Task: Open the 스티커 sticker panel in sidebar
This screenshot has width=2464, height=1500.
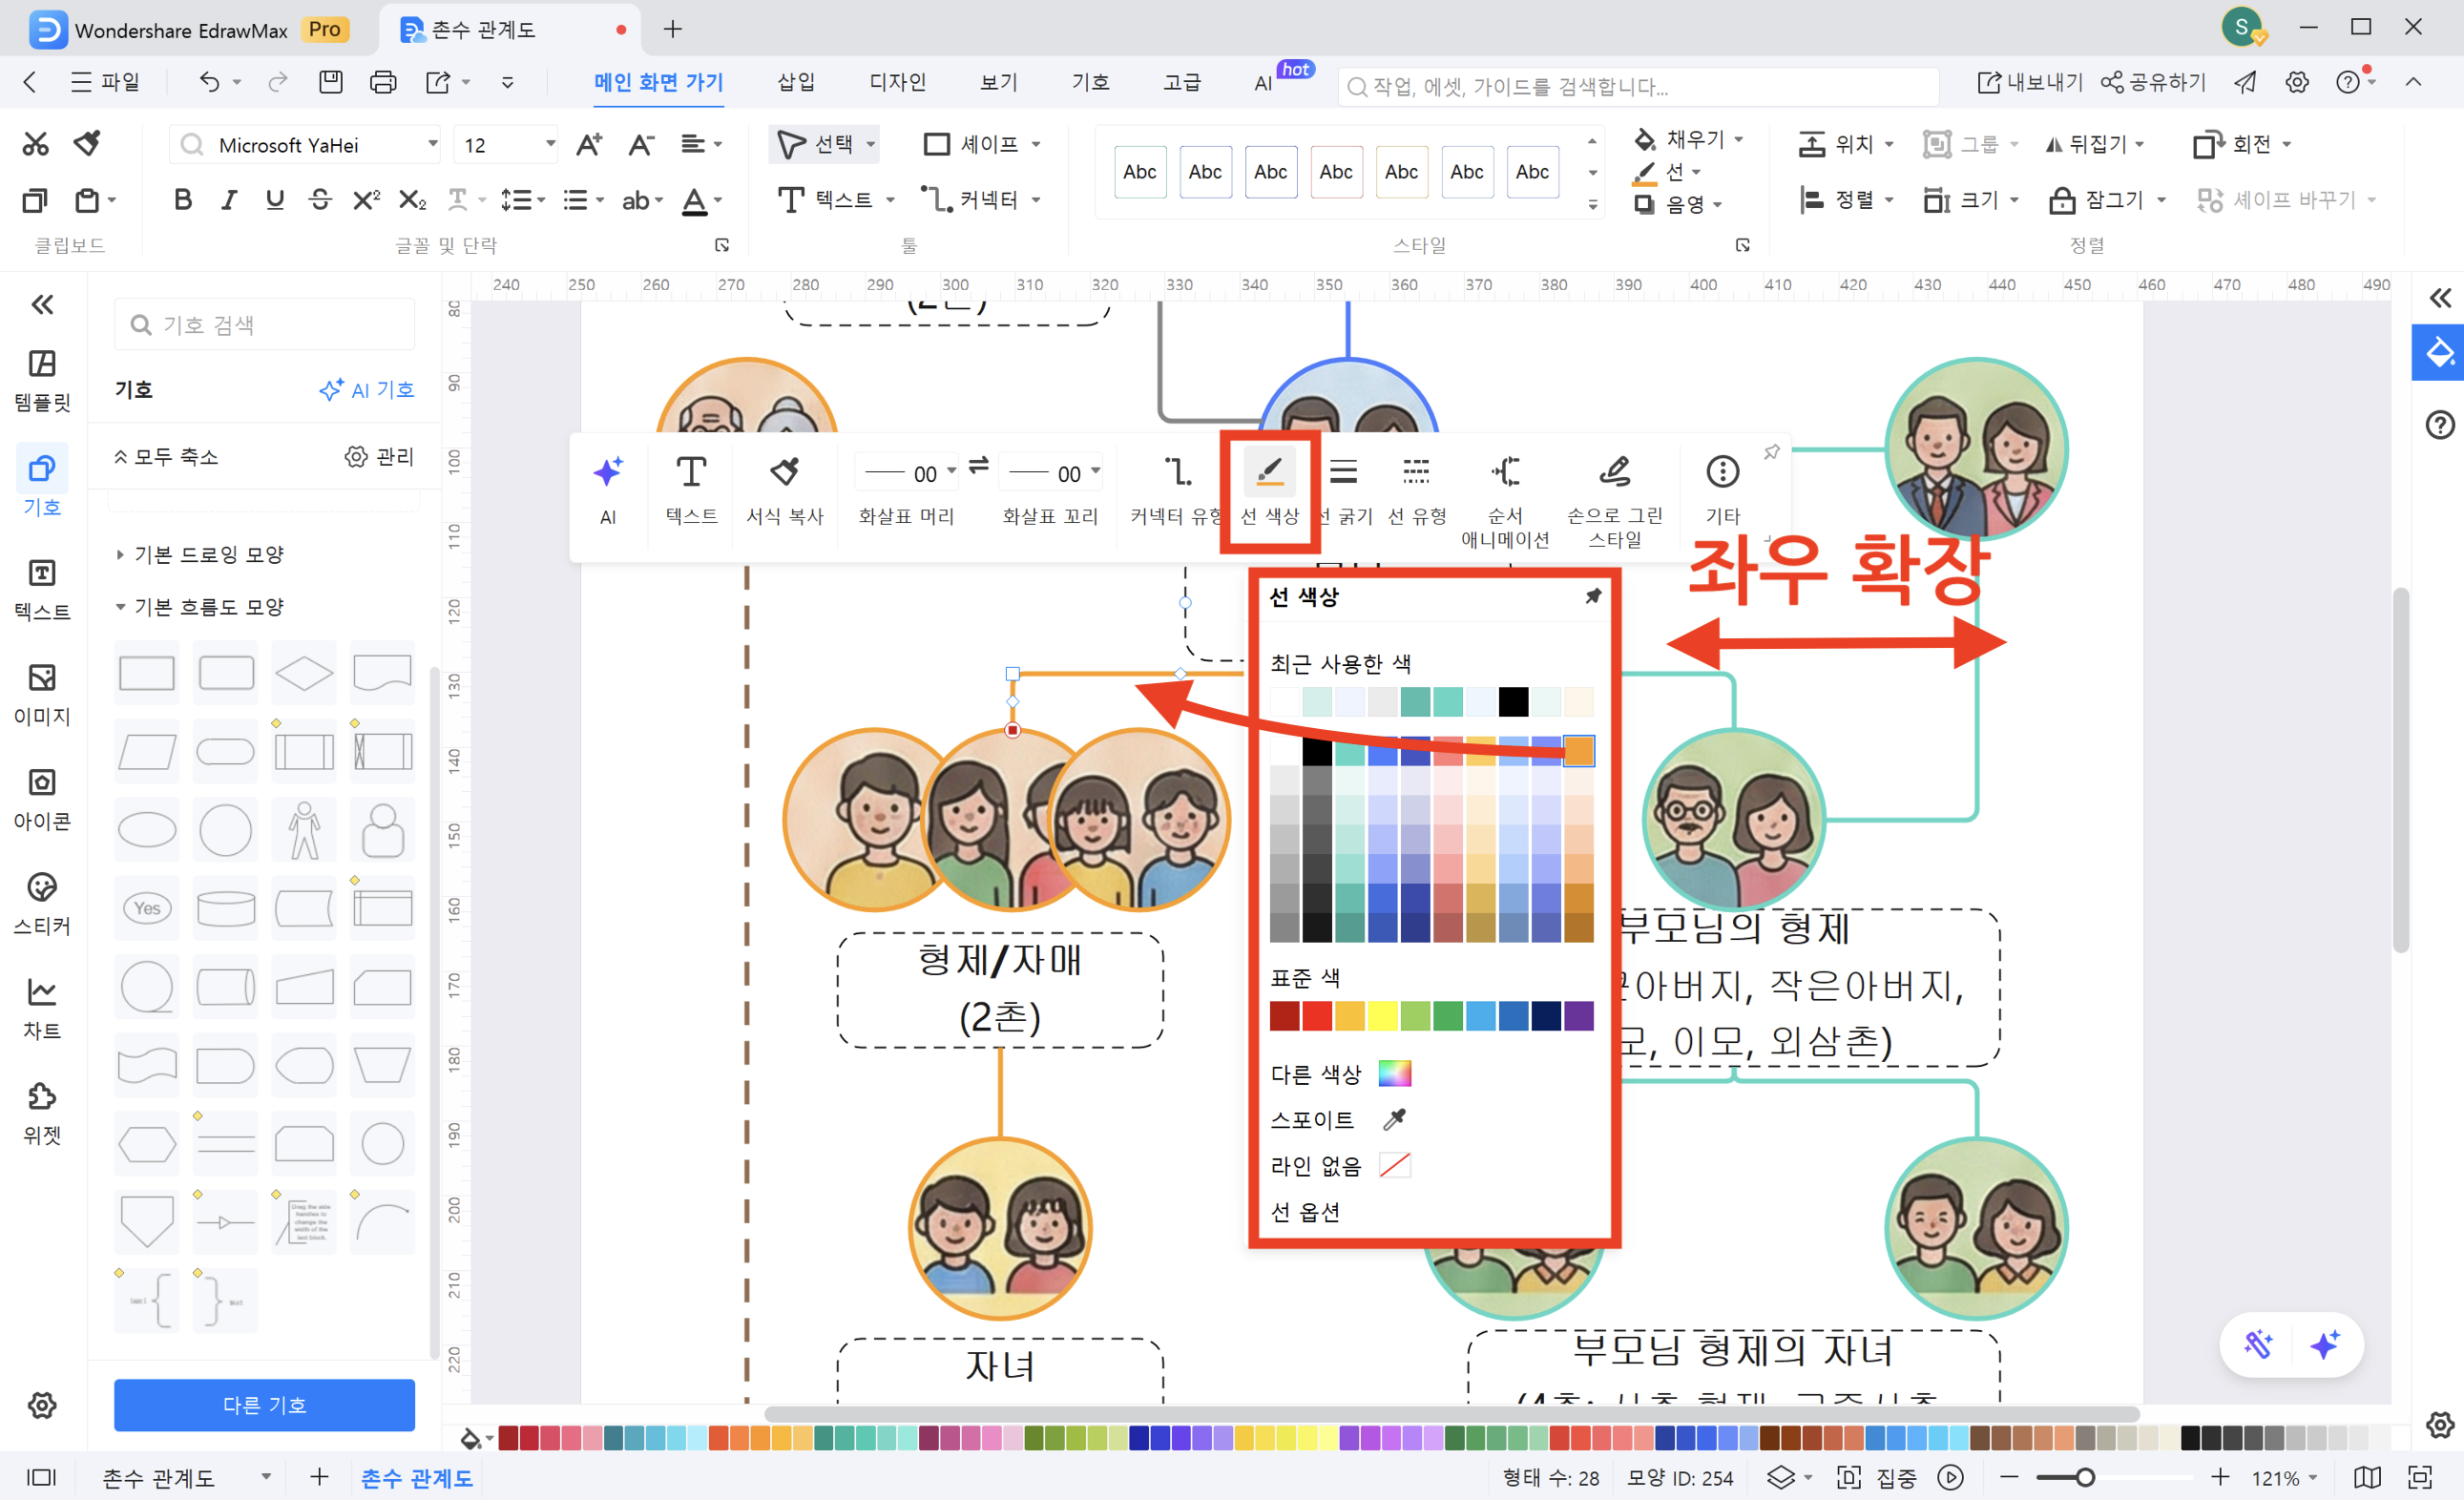Action: 42,902
